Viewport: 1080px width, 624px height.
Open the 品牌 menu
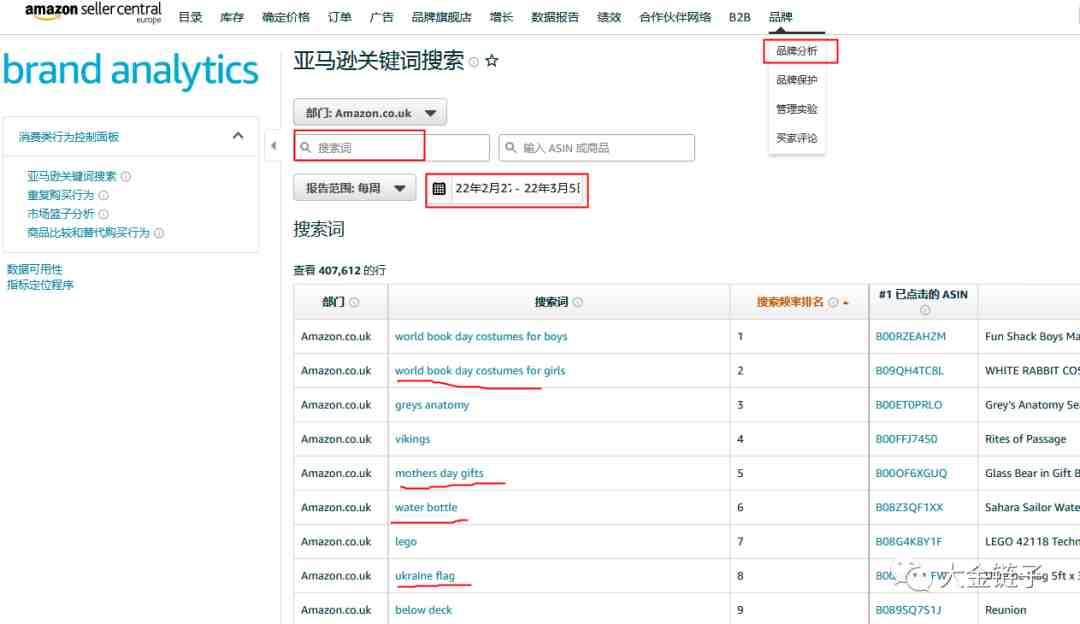coord(780,17)
